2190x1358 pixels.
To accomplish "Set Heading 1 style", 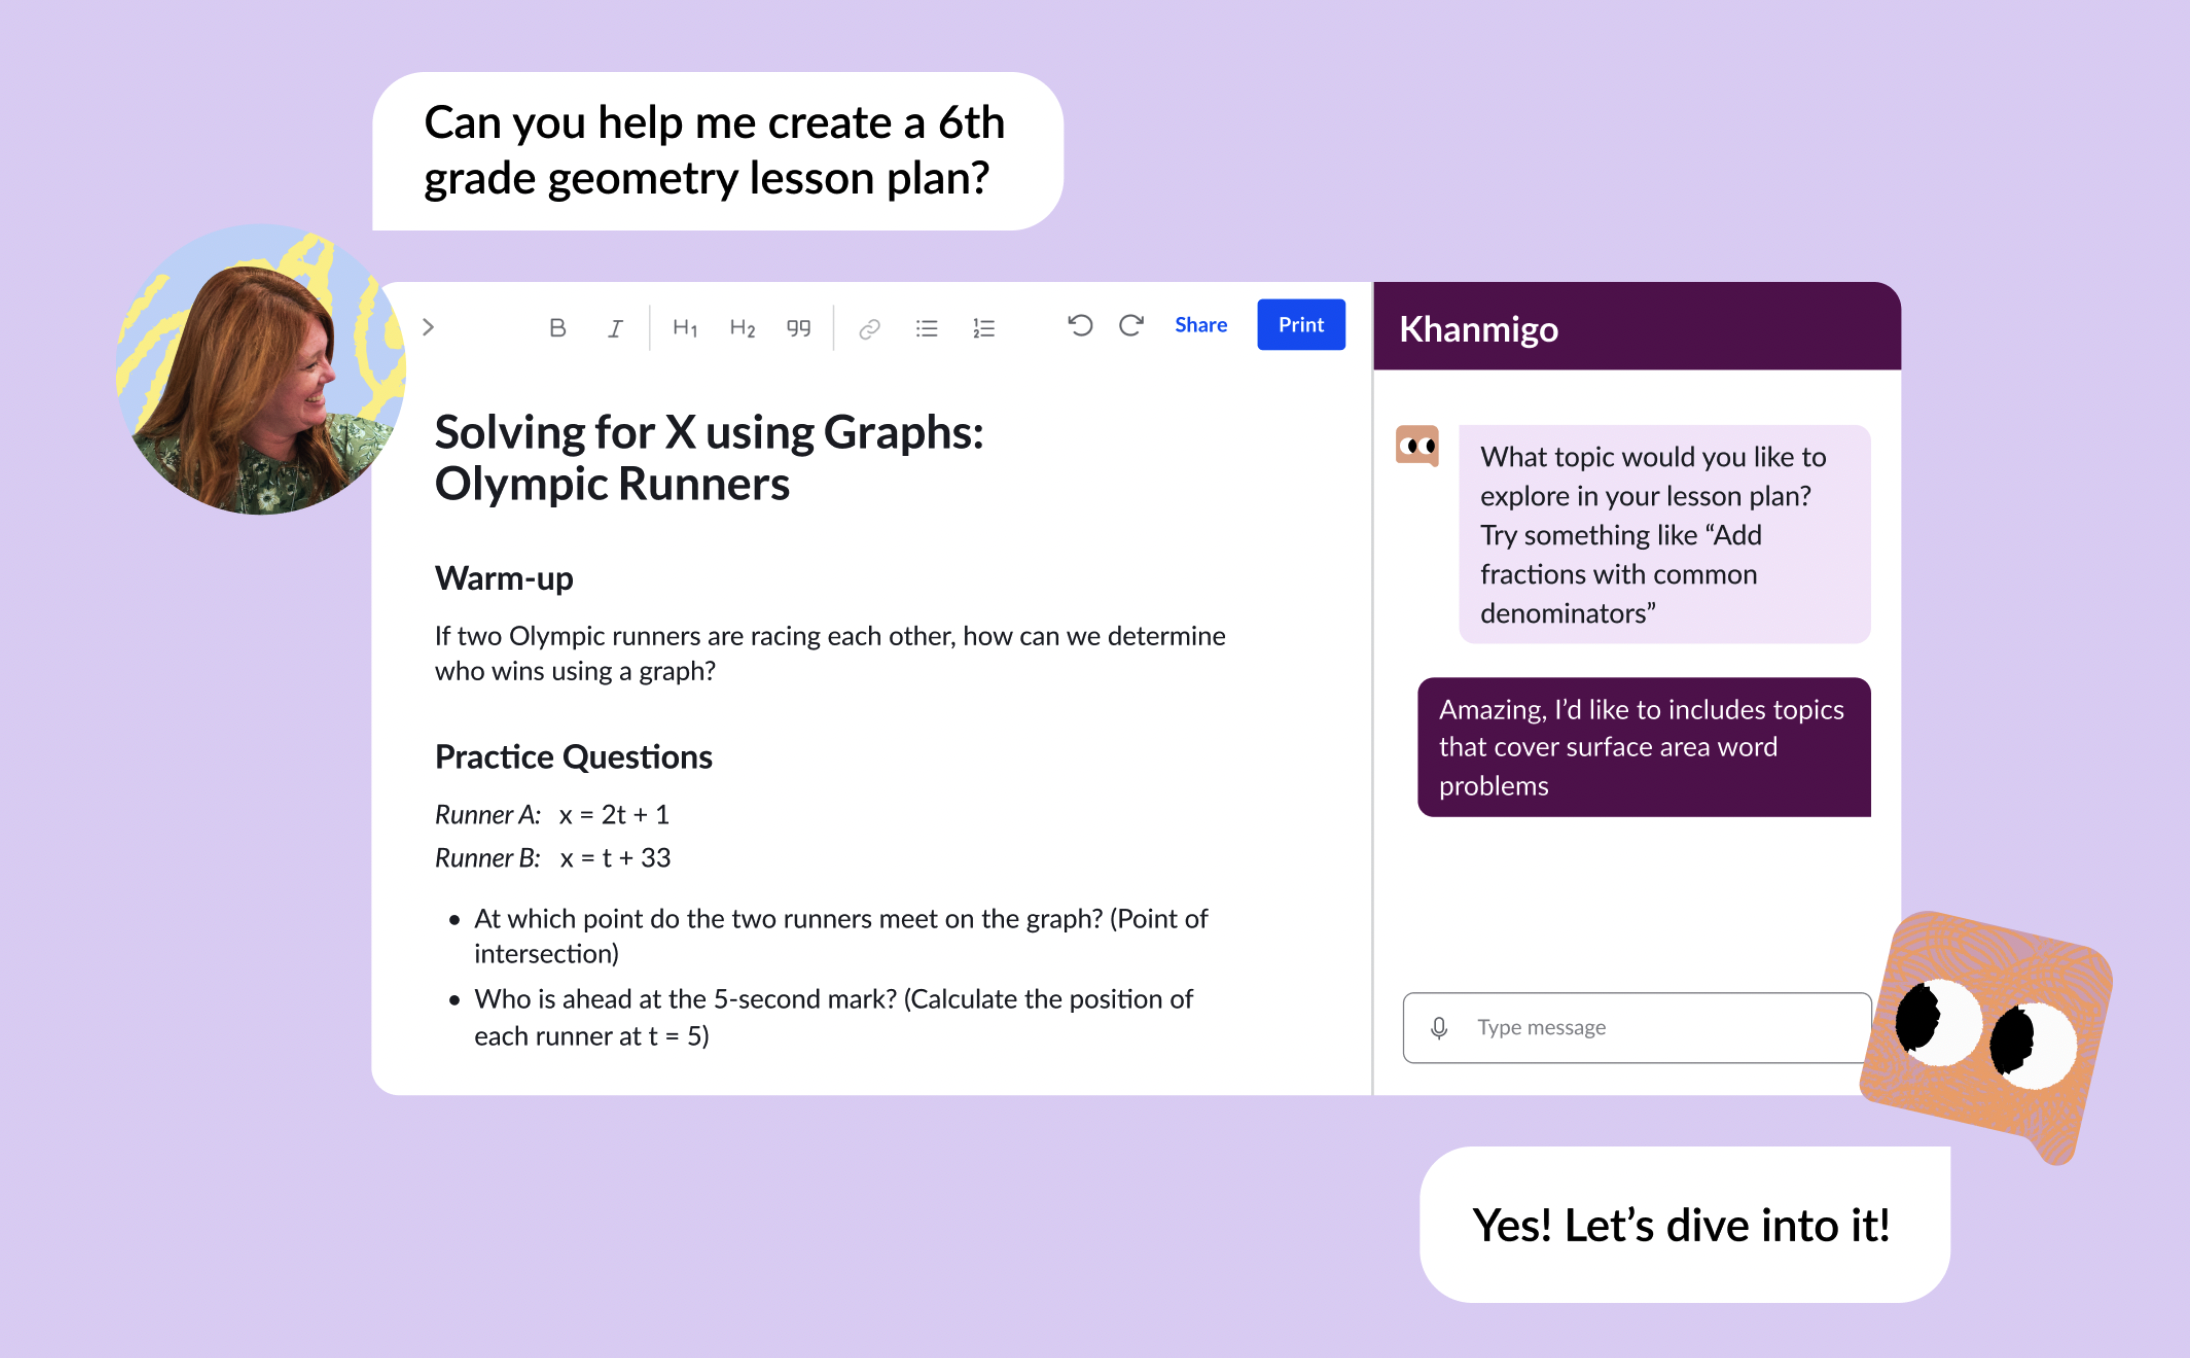I will (684, 327).
